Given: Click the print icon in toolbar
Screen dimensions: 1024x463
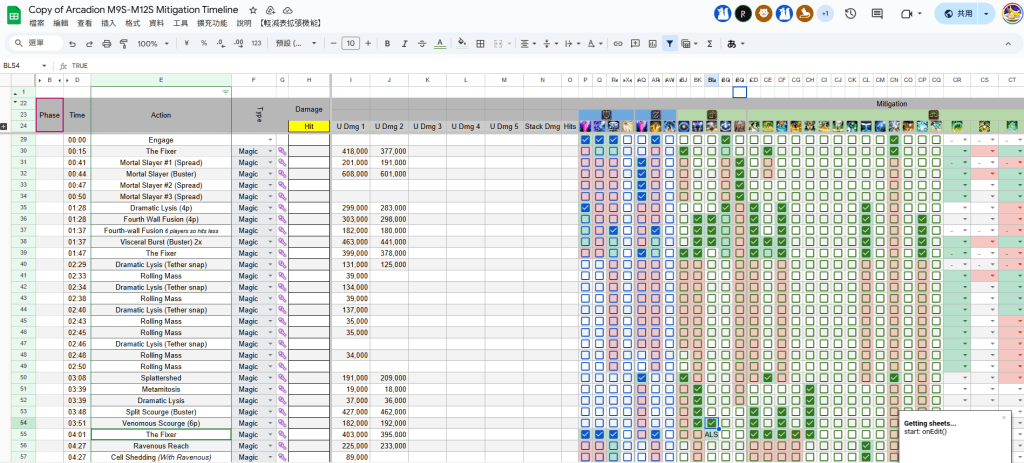Looking at the screenshot, I should (106, 44).
